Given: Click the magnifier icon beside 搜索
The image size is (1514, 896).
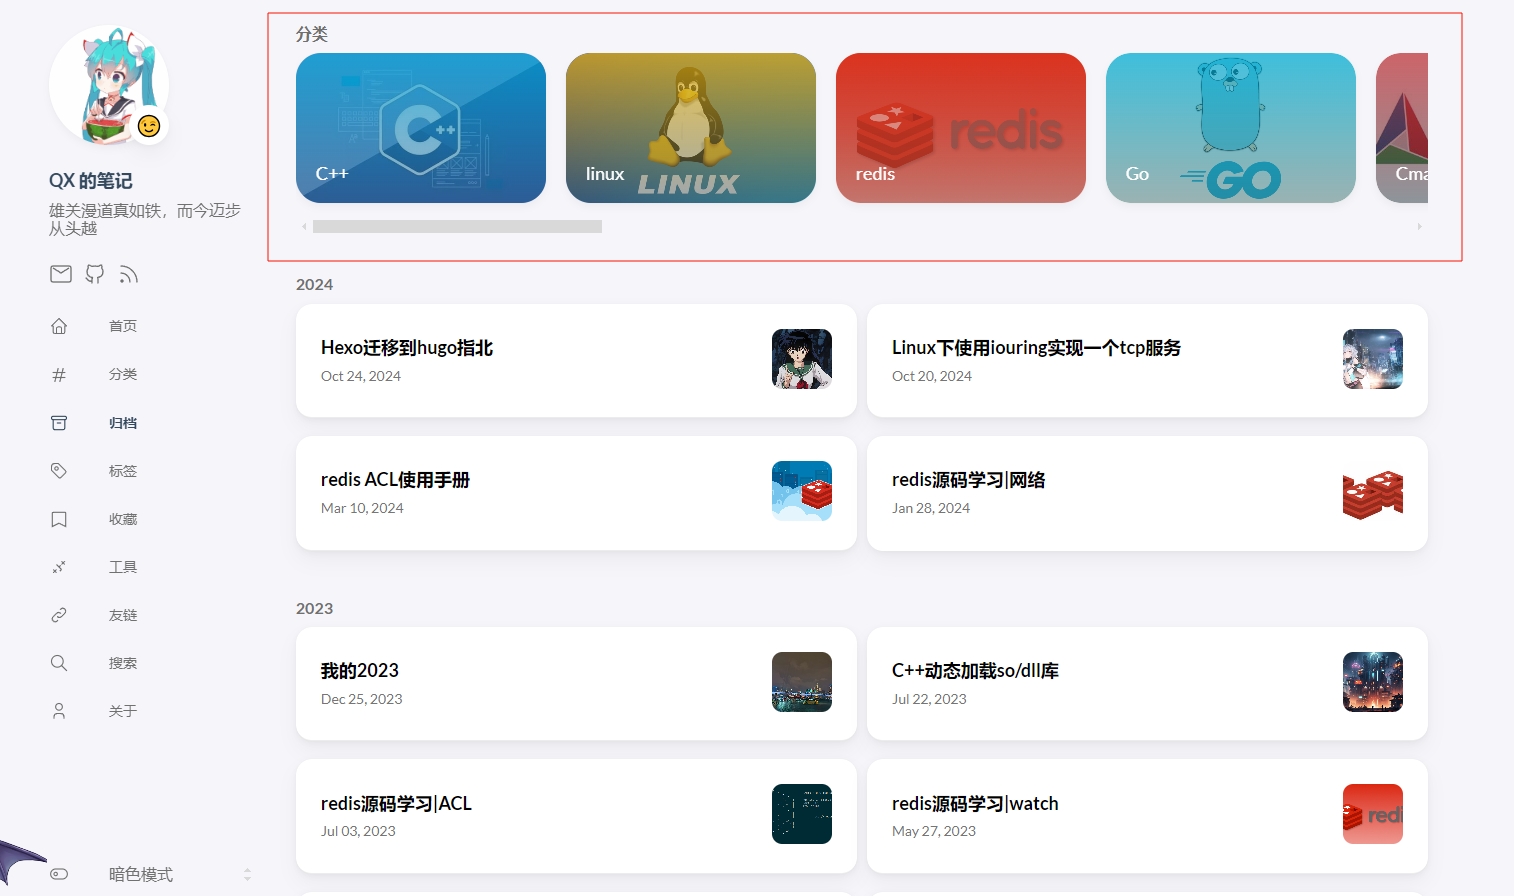Looking at the screenshot, I should click(x=59, y=663).
